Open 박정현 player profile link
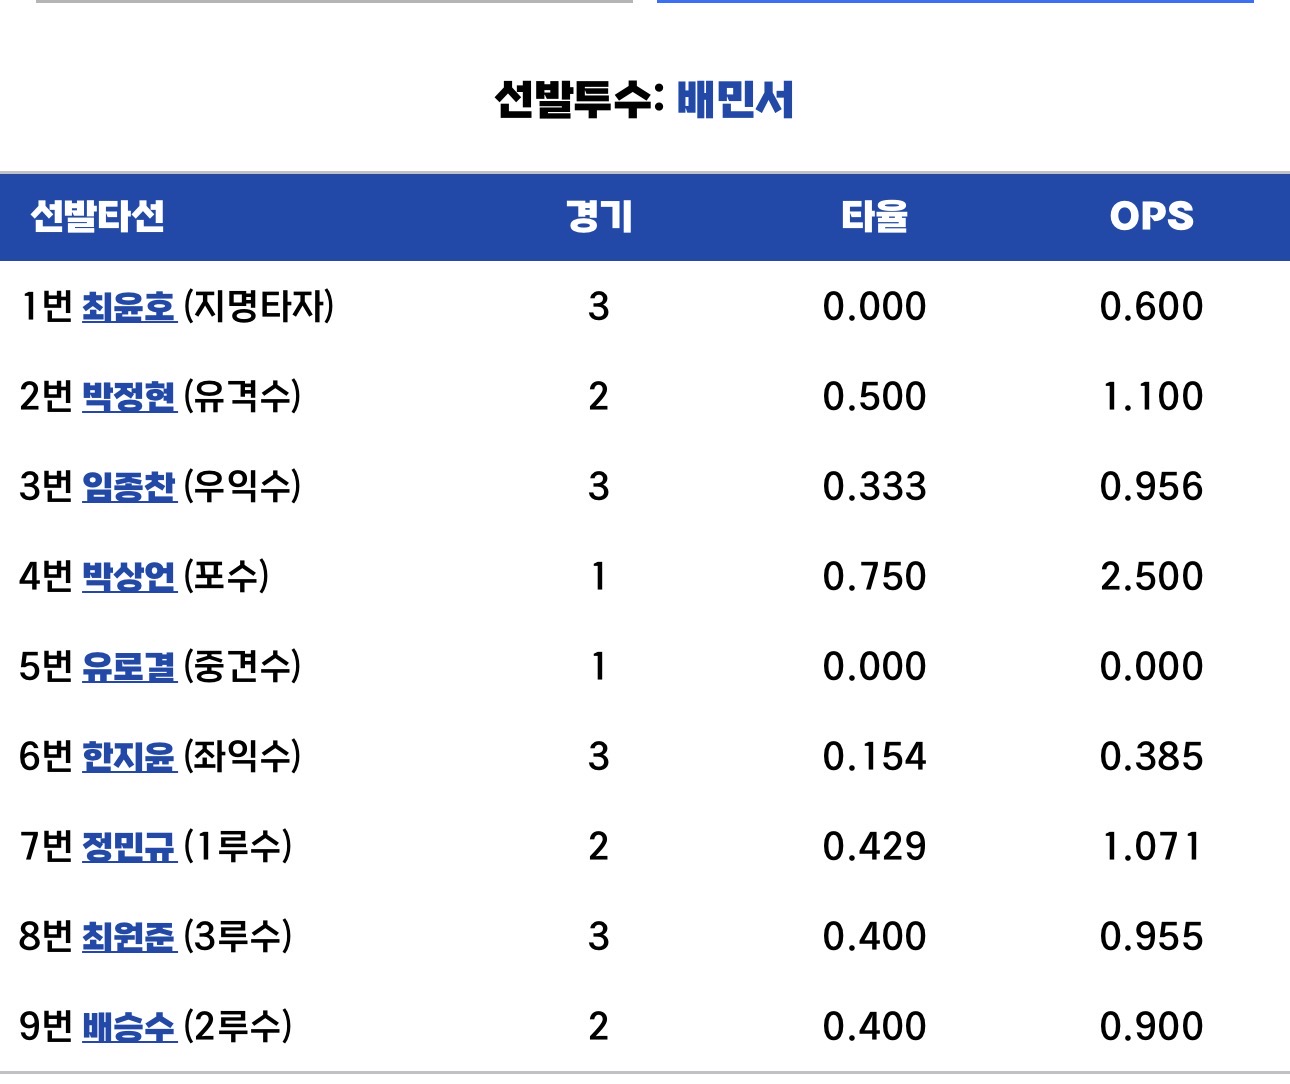The image size is (1290, 1084). pyautogui.click(x=128, y=396)
